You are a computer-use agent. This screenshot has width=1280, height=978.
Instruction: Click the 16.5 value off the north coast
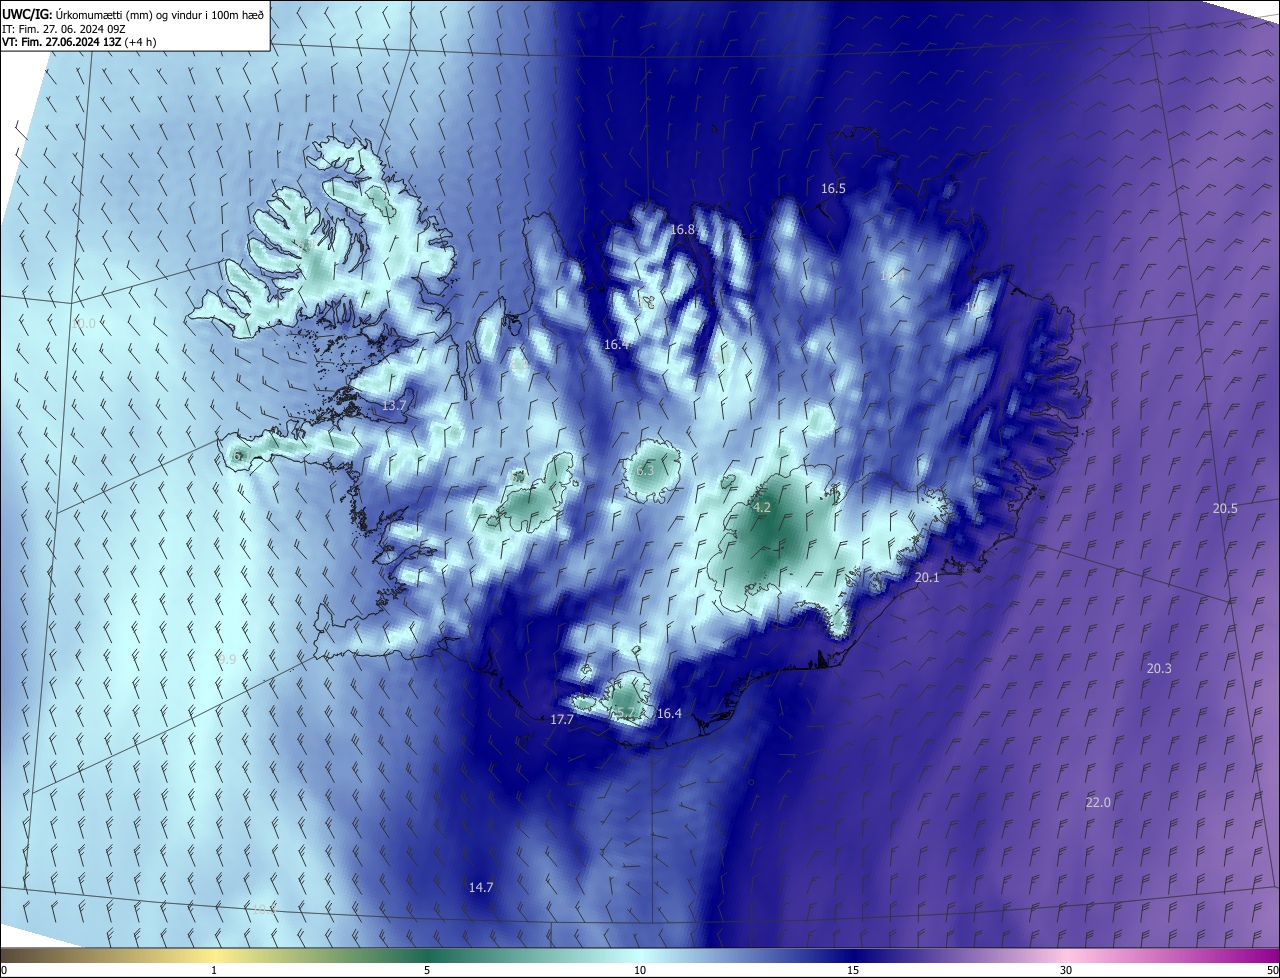click(833, 188)
